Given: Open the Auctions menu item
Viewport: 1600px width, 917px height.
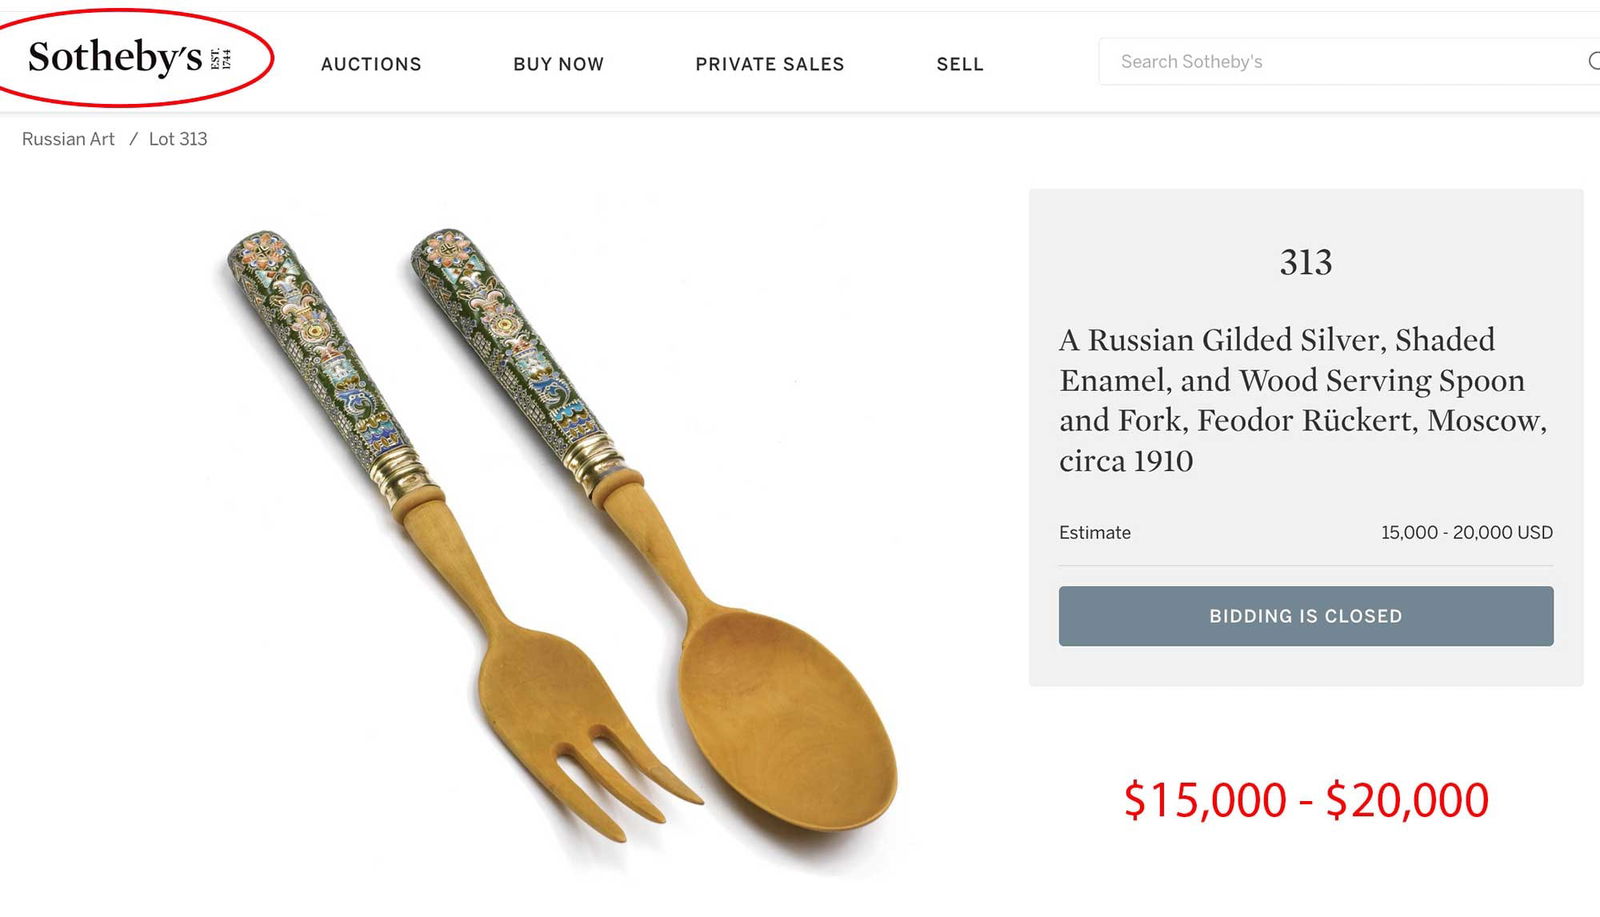Looking at the screenshot, I should click(371, 64).
